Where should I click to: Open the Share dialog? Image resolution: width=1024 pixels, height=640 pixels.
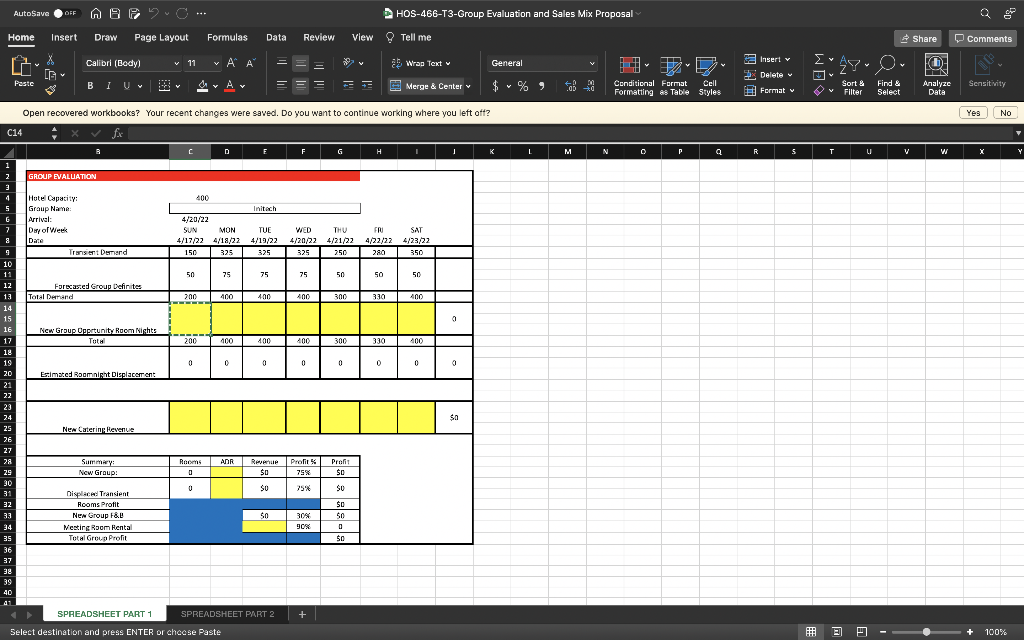coord(917,37)
